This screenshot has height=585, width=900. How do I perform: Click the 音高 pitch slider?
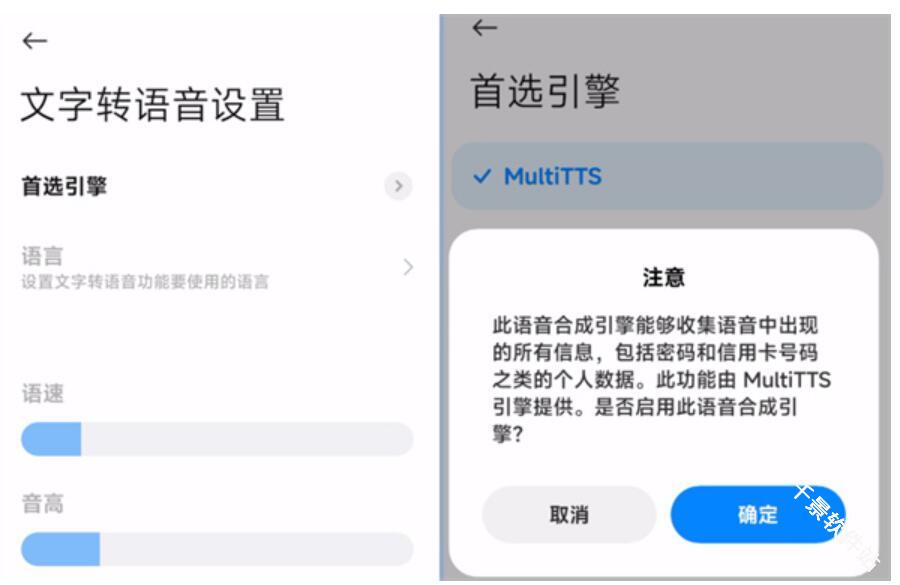217,549
